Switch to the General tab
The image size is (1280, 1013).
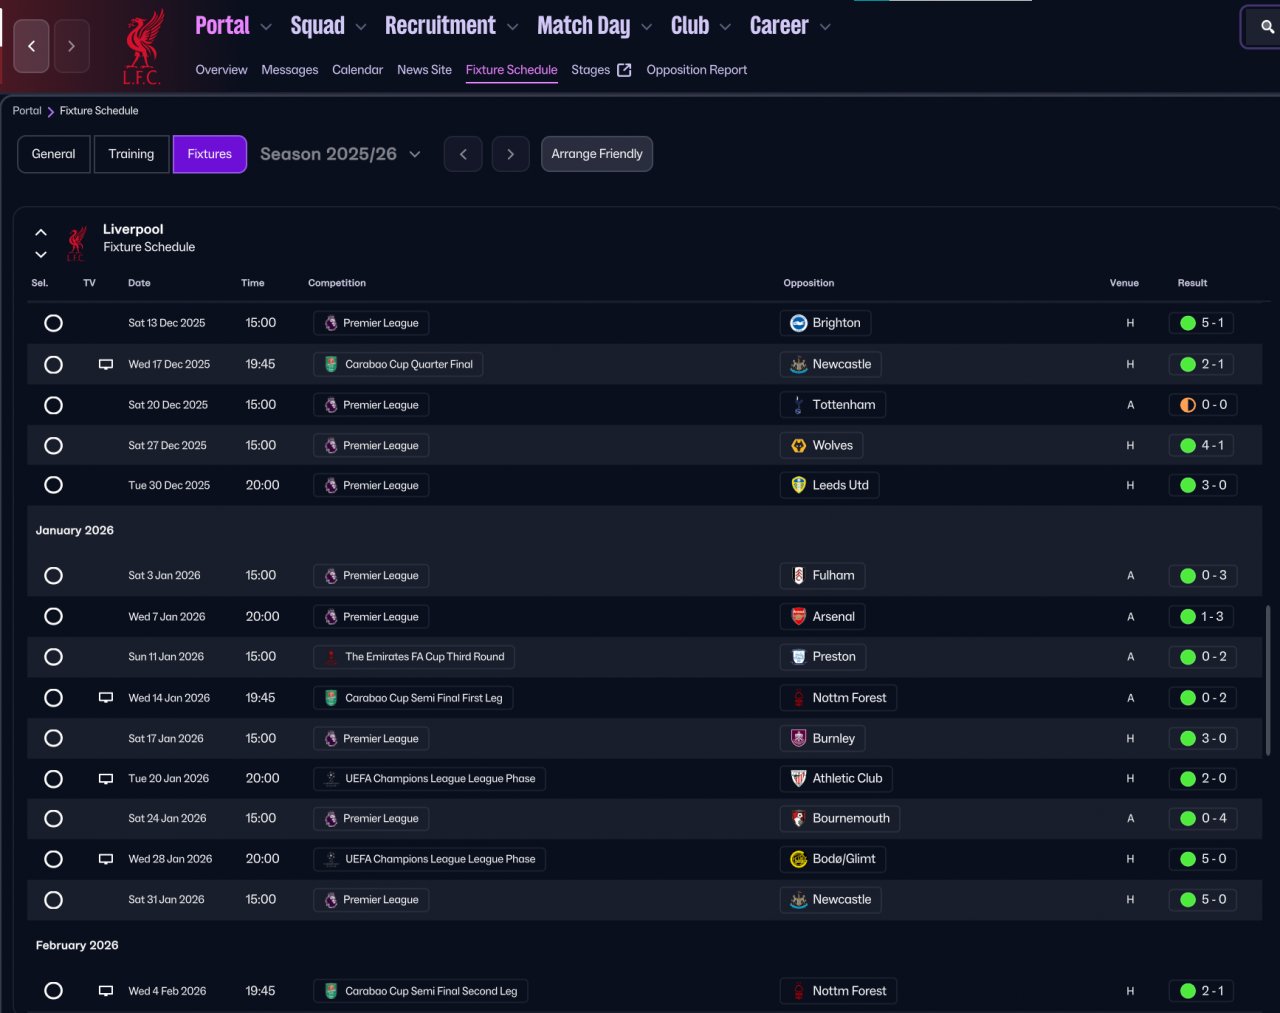[54, 154]
